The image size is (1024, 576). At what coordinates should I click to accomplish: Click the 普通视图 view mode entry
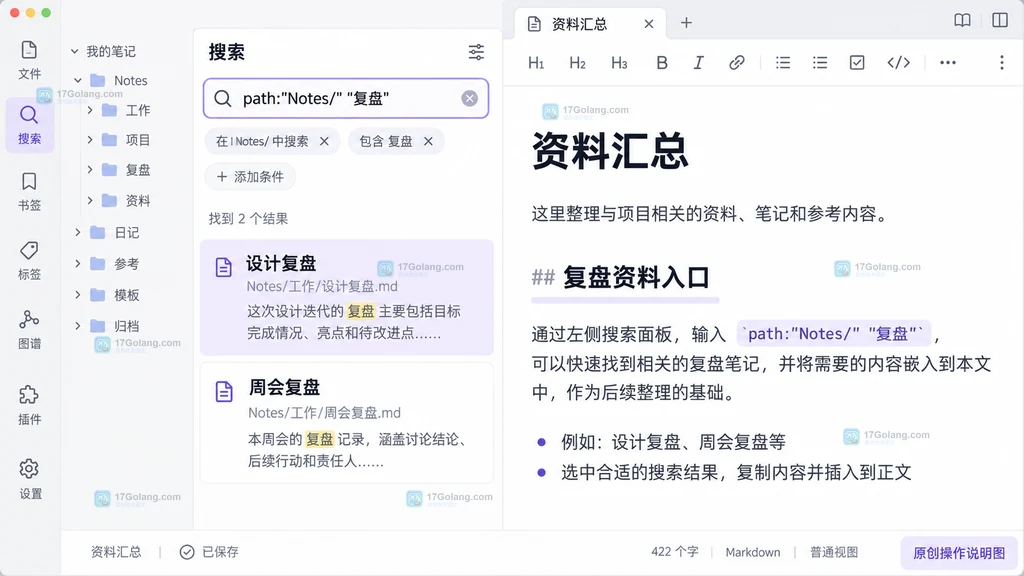834,552
